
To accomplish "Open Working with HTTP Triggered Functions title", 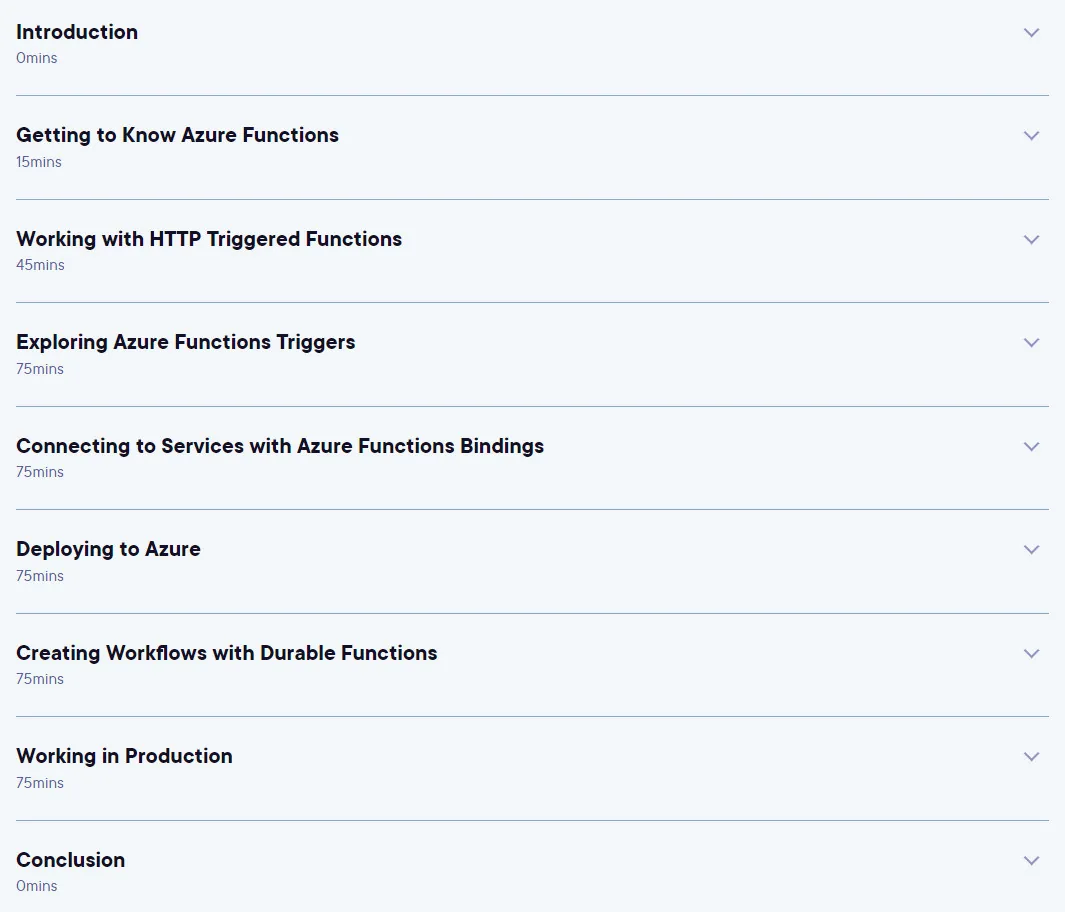I will pos(209,239).
